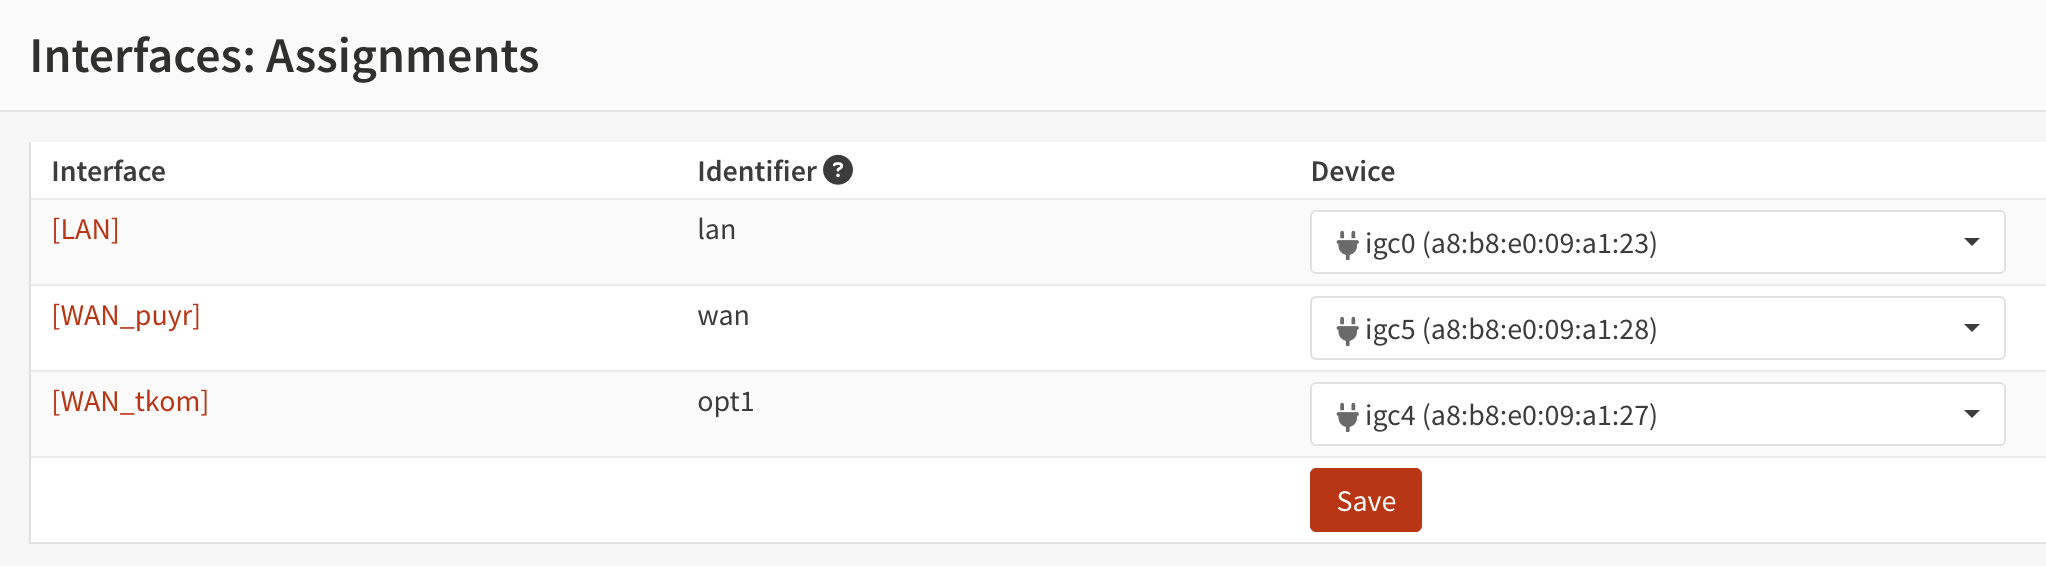Expand the LAN device dropdown arrow
The image size is (2046, 566).
pos(1971,243)
